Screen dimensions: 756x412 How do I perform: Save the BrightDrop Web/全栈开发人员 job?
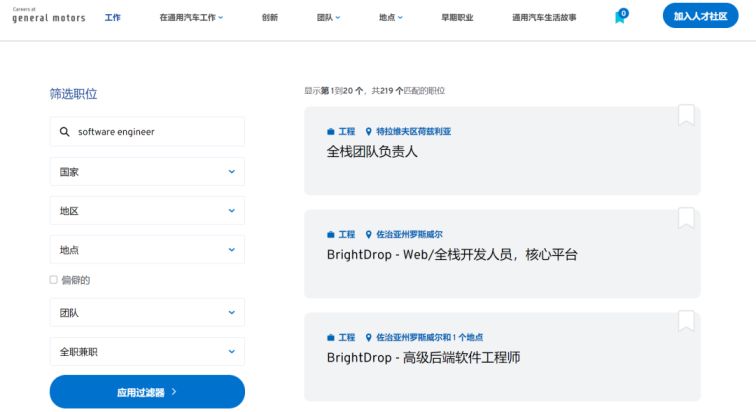[x=686, y=218]
